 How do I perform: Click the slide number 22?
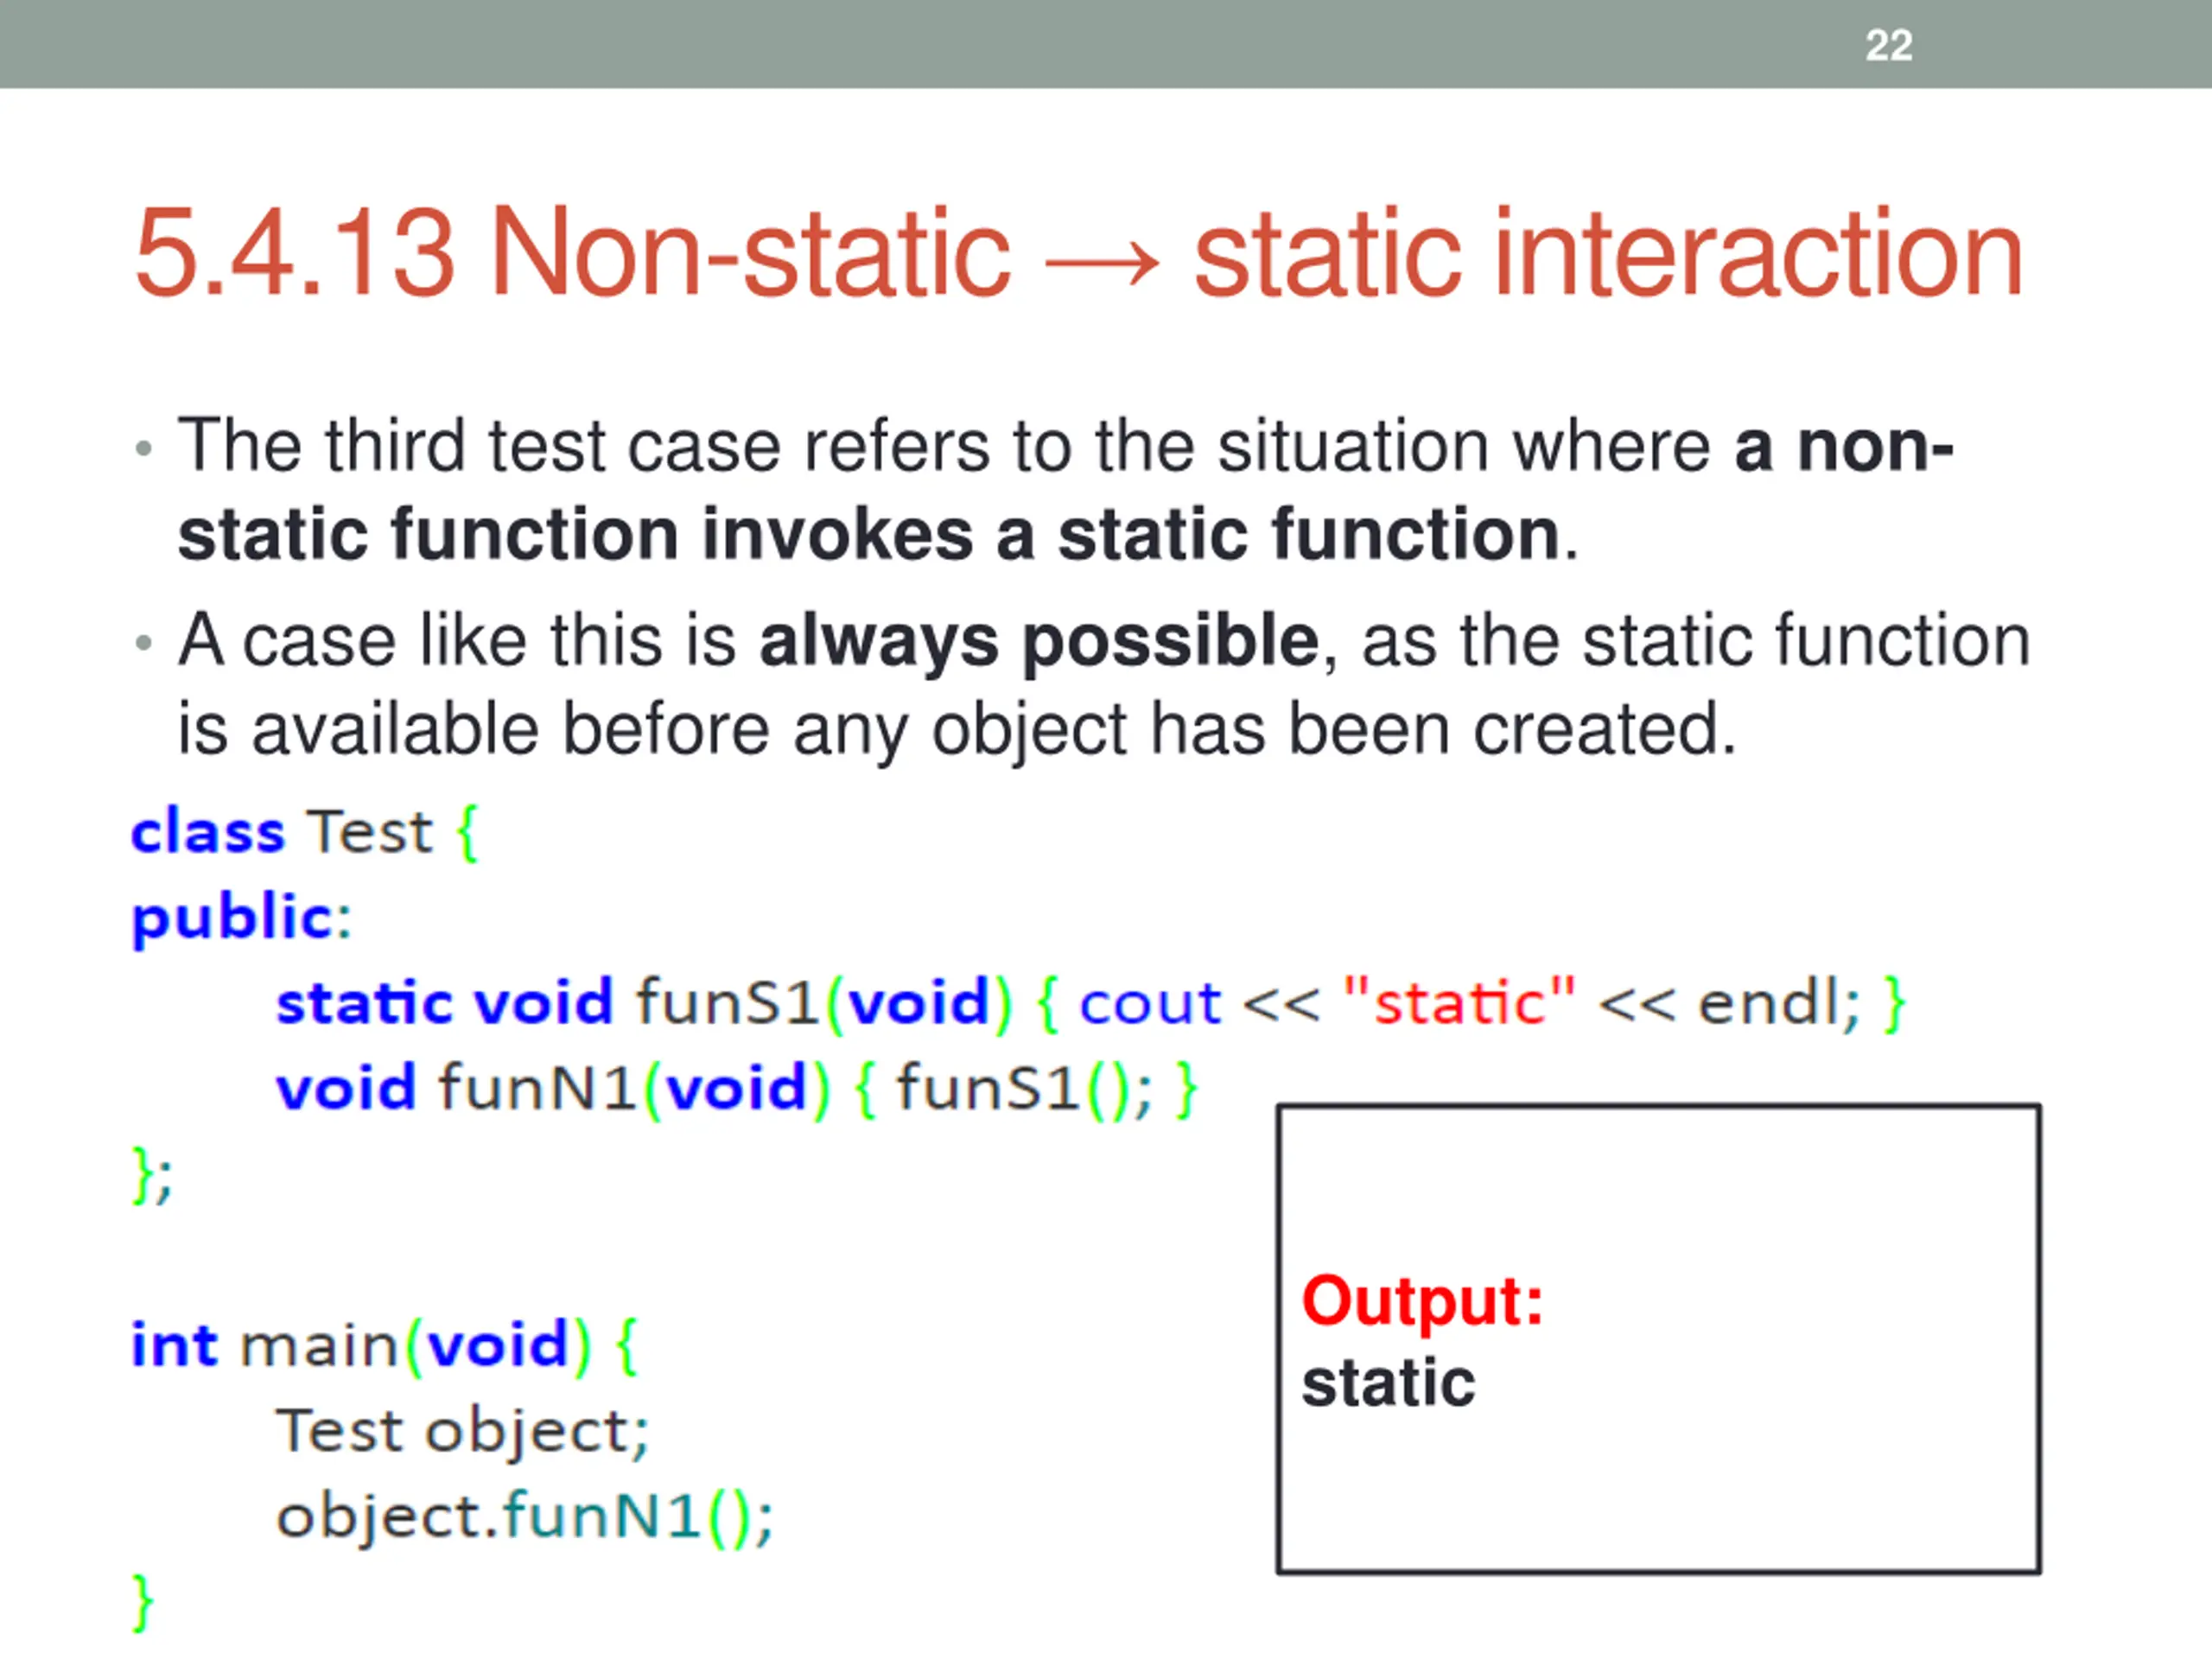1888,45
